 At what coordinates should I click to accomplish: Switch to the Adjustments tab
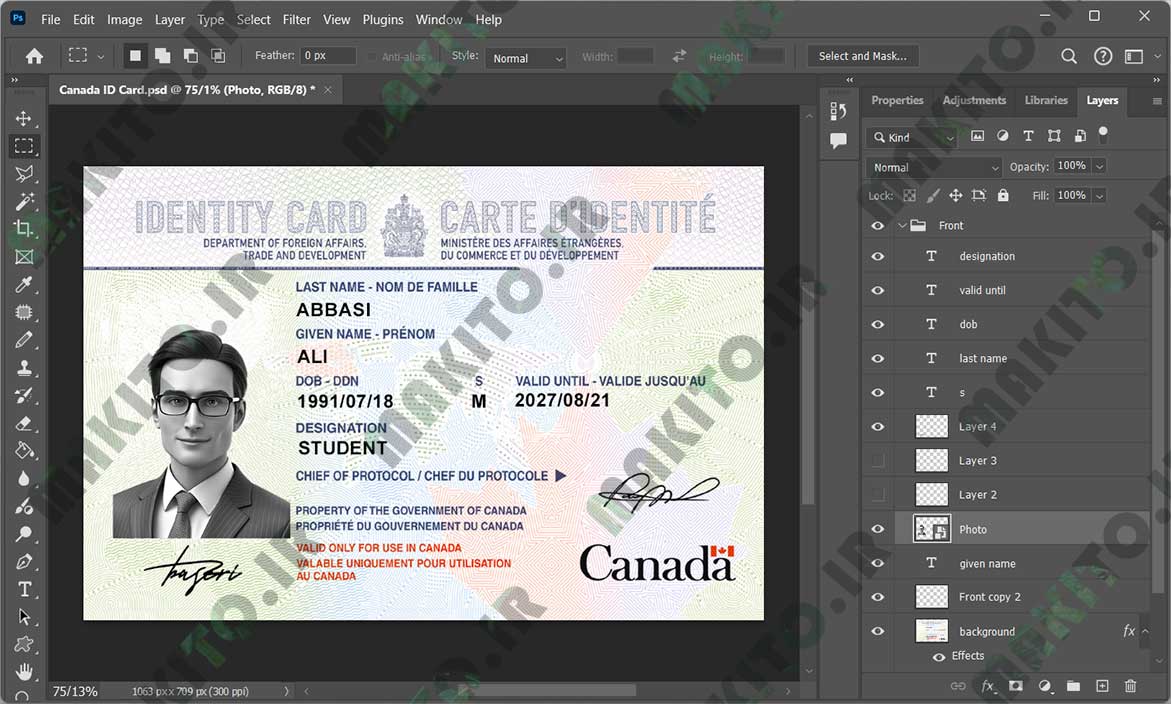[x=974, y=100]
